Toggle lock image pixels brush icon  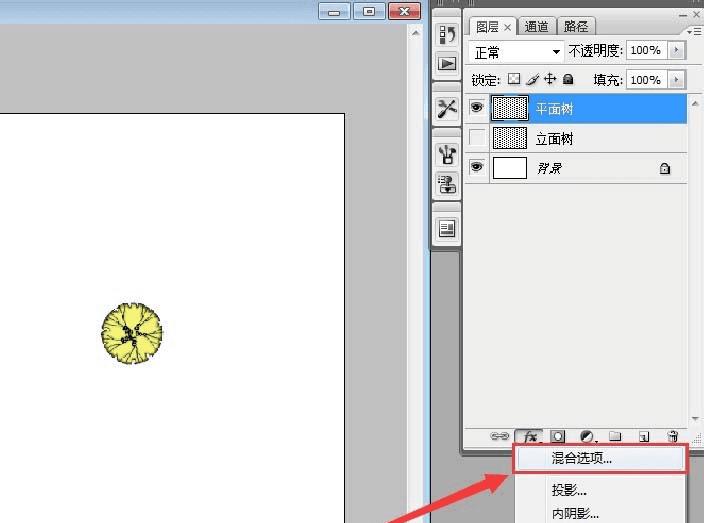532,79
